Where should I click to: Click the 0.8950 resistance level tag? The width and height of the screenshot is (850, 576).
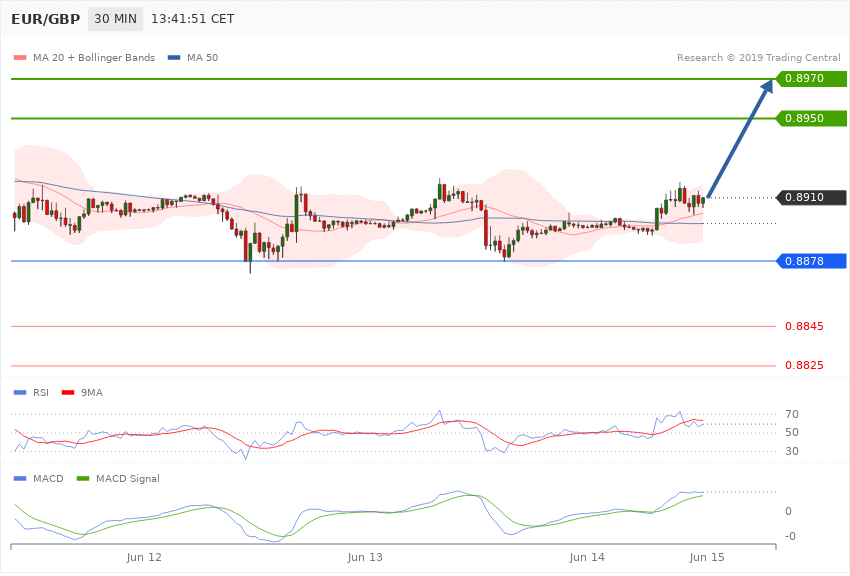812,118
